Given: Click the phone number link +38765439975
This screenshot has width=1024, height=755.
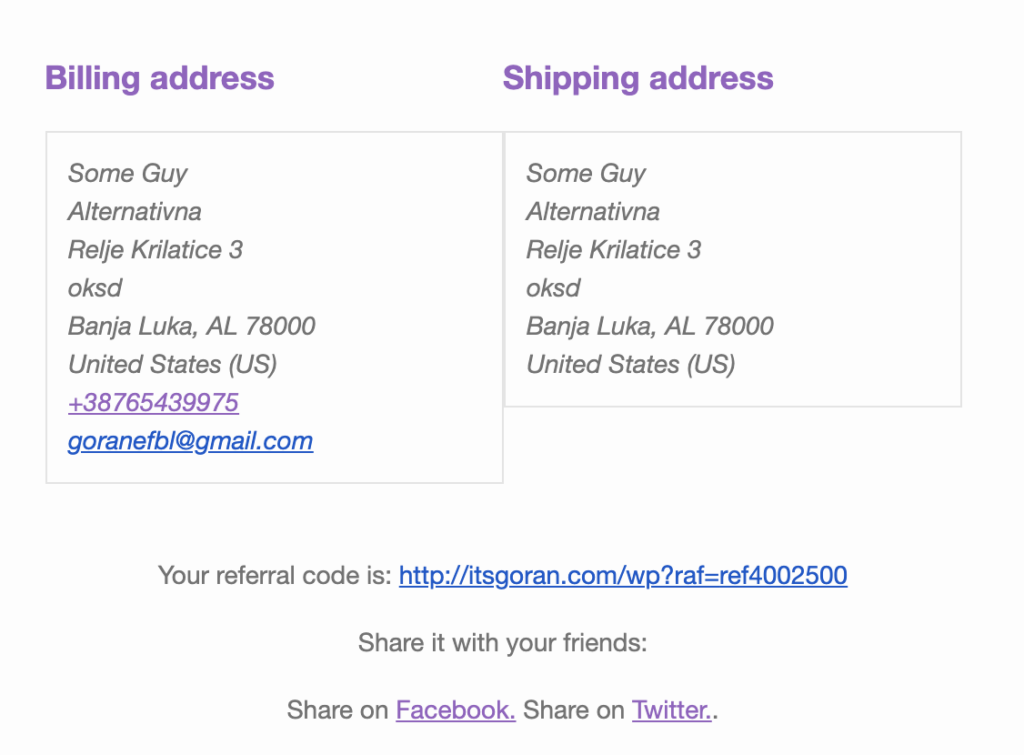Looking at the screenshot, I should (x=153, y=403).
